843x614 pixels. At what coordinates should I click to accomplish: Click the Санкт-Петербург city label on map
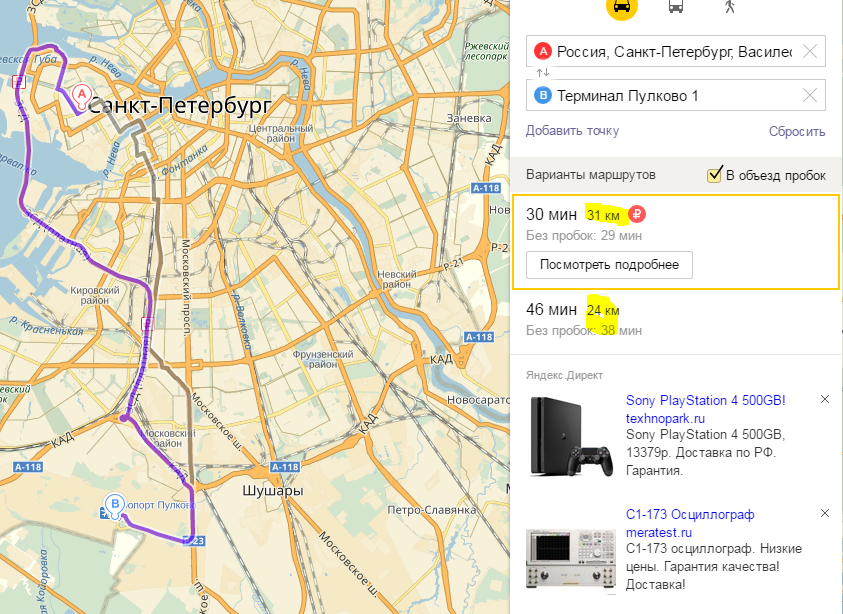click(179, 105)
